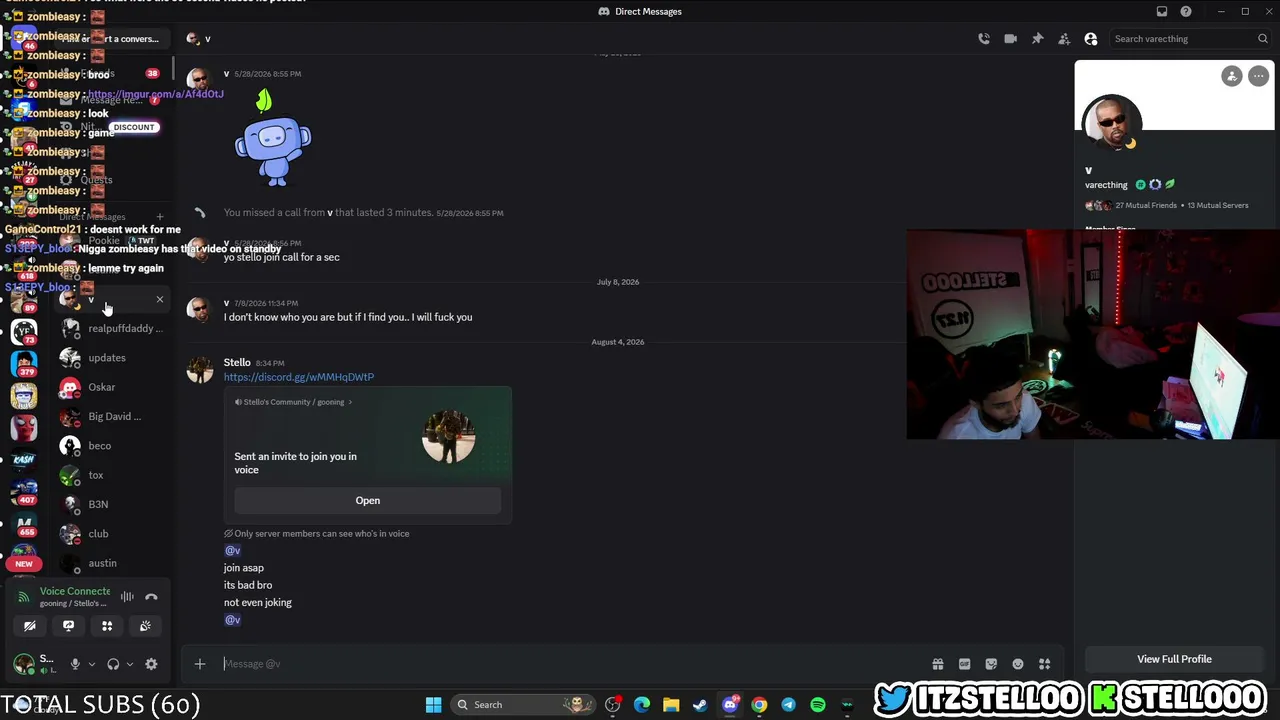This screenshot has height=720, width=1280.
Task: Open Spotify from taskbar
Action: (x=818, y=705)
